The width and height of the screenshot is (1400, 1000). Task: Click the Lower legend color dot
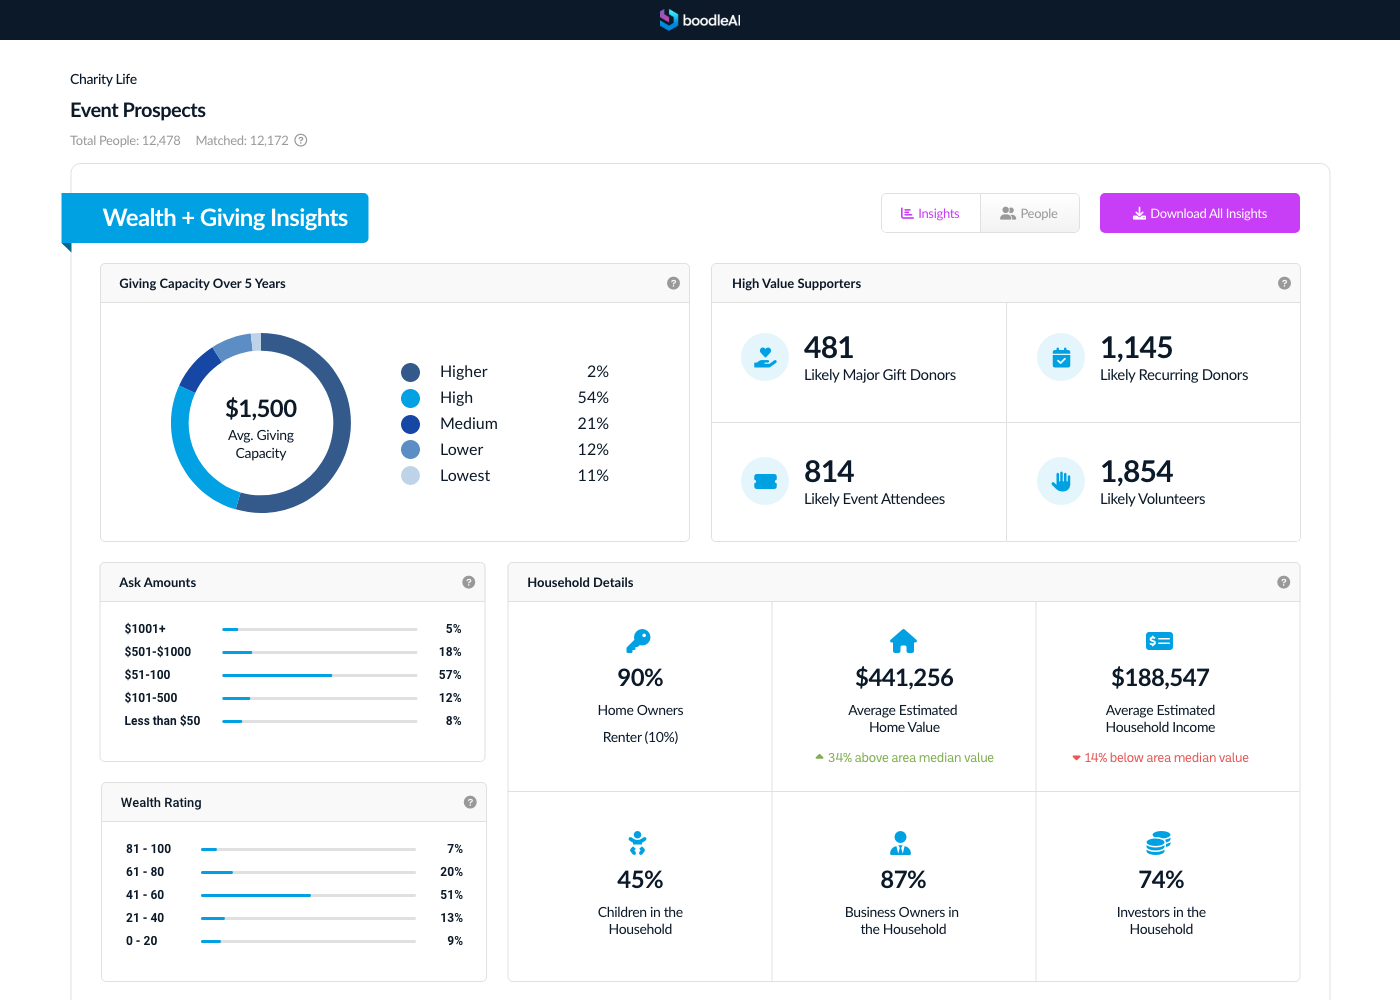410,450
